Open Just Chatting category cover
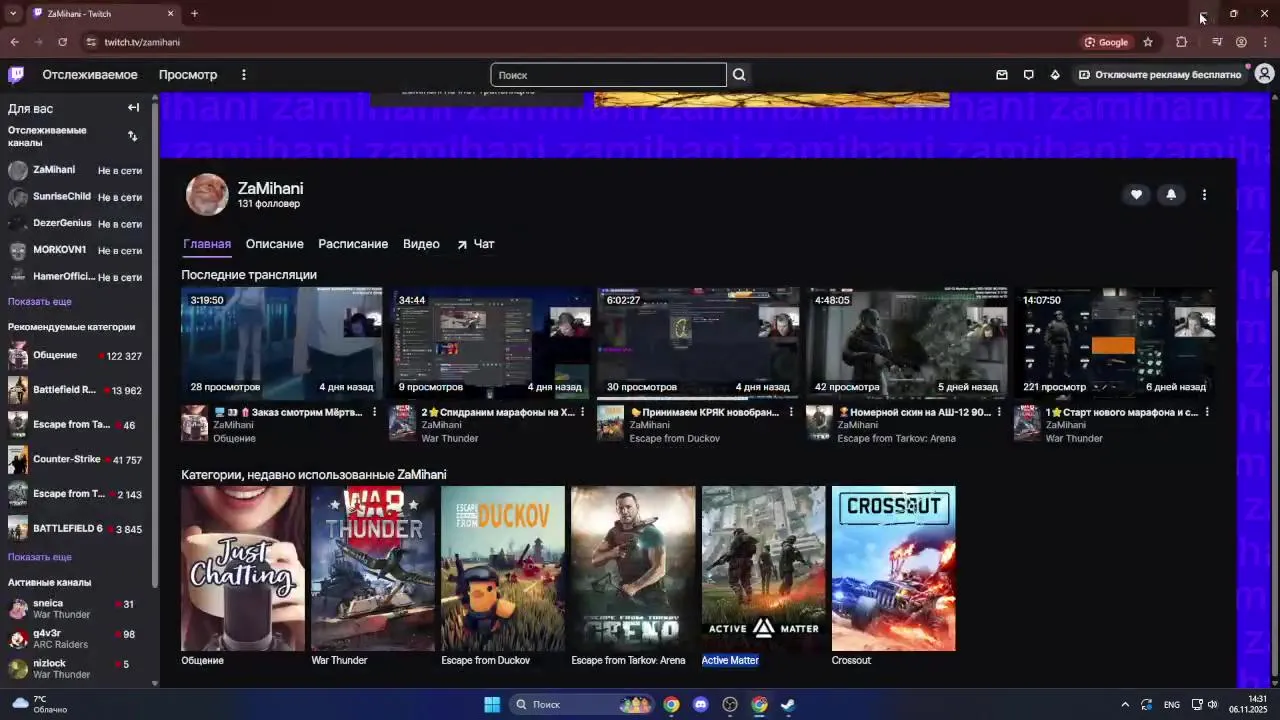This screenshot has width=1280, height=720. coord(243,568)
